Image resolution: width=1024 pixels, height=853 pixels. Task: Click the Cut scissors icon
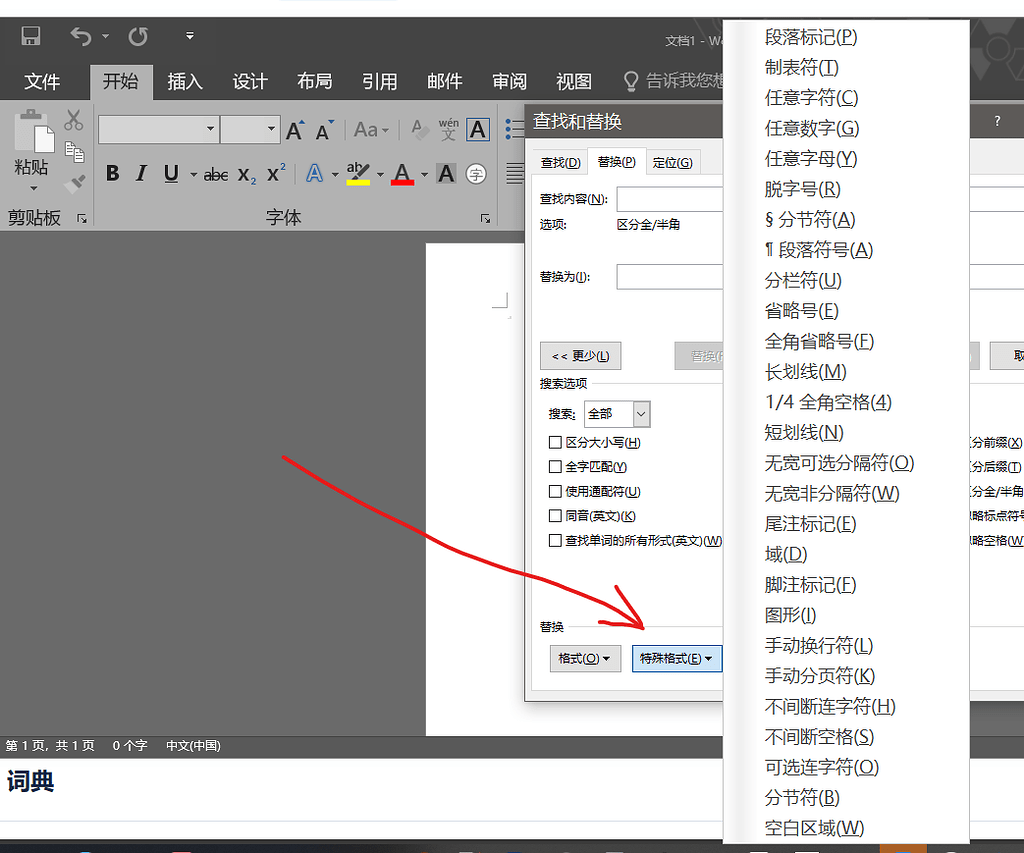click(74, 121)
